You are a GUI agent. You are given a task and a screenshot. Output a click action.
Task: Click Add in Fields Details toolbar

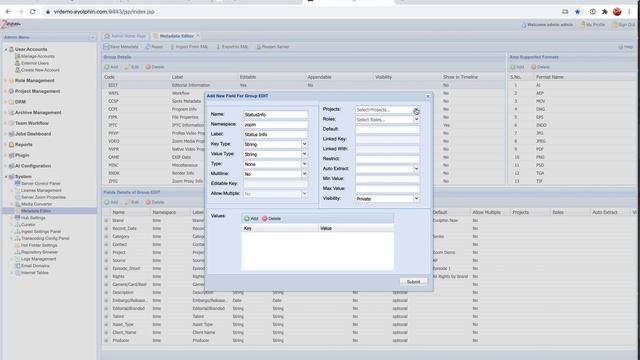tap(111, 202)
